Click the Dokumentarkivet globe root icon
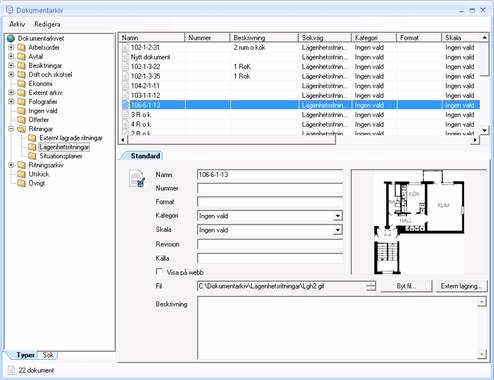This screenshot has width=494, height=380. pyautogui.click(x=11, y=38)
